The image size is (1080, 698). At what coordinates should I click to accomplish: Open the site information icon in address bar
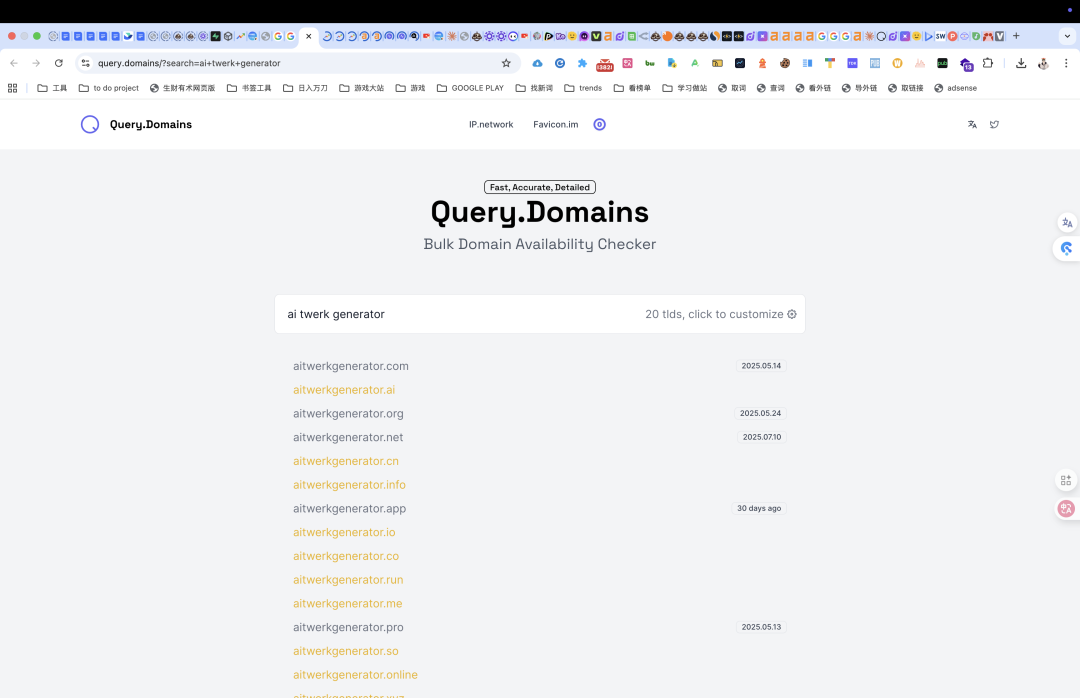point(85,63)
